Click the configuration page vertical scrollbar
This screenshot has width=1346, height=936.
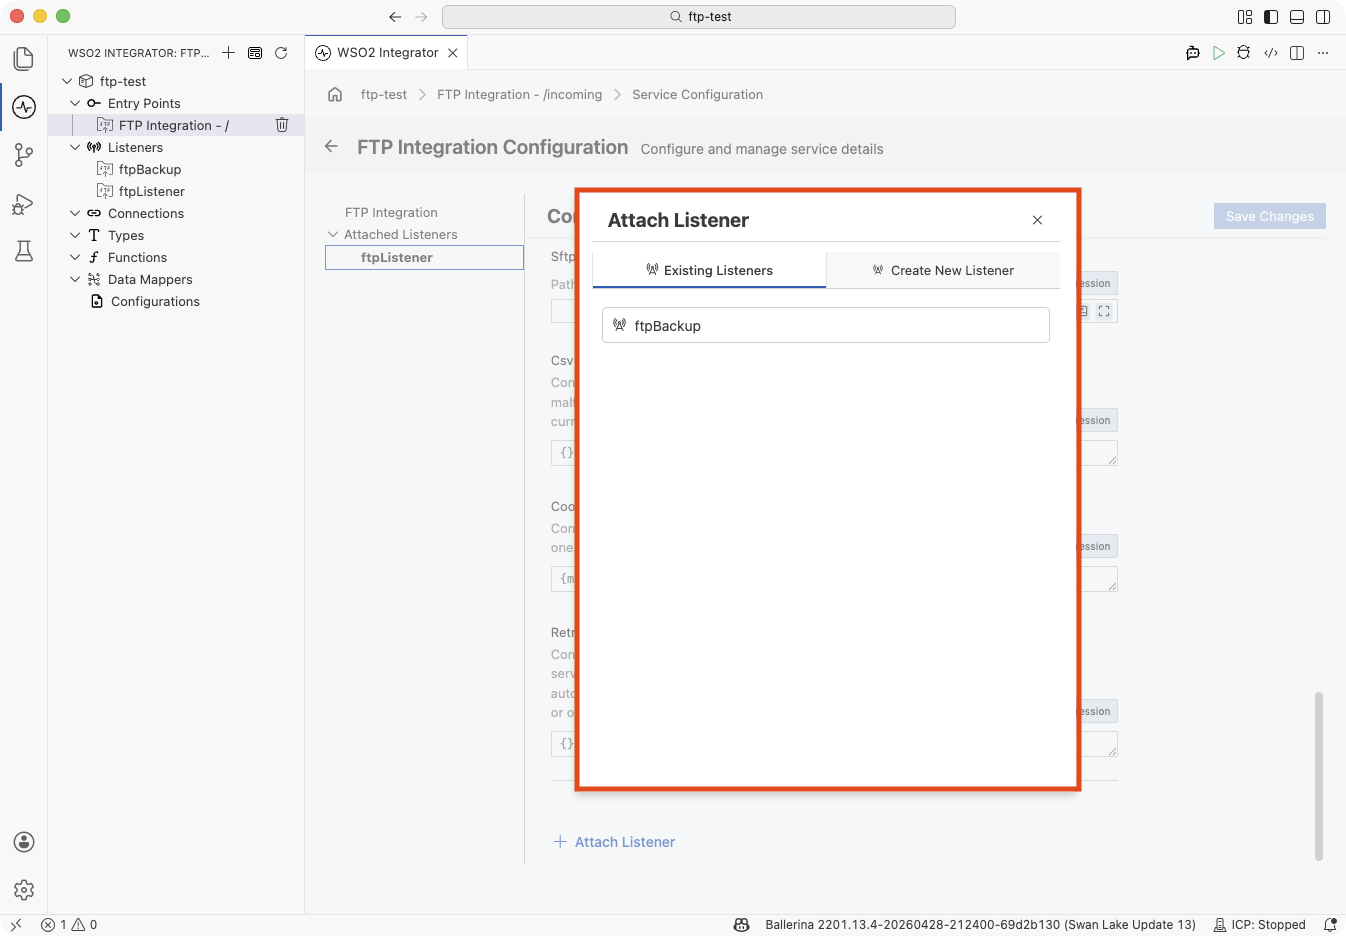pyautogui.click(x=1318, y=776)
